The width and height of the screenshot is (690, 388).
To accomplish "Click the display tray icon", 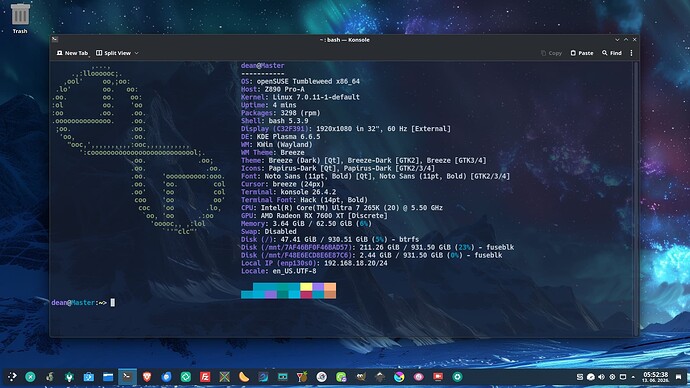I will [x=623, y=377].
